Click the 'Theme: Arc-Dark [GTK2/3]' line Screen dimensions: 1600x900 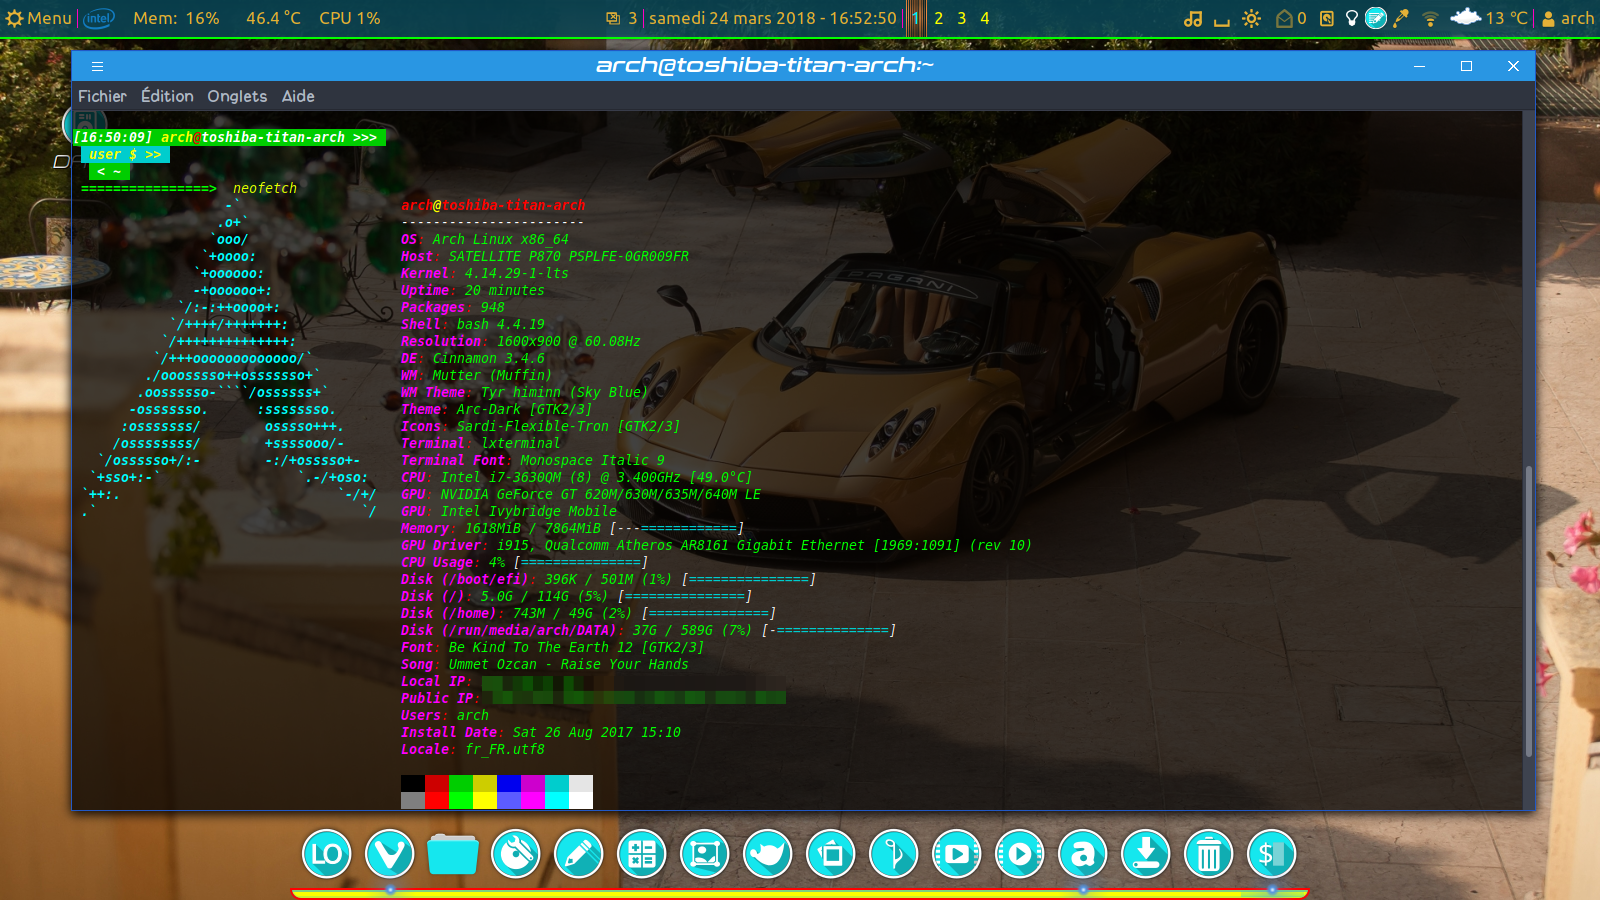(x=497, y=409)
